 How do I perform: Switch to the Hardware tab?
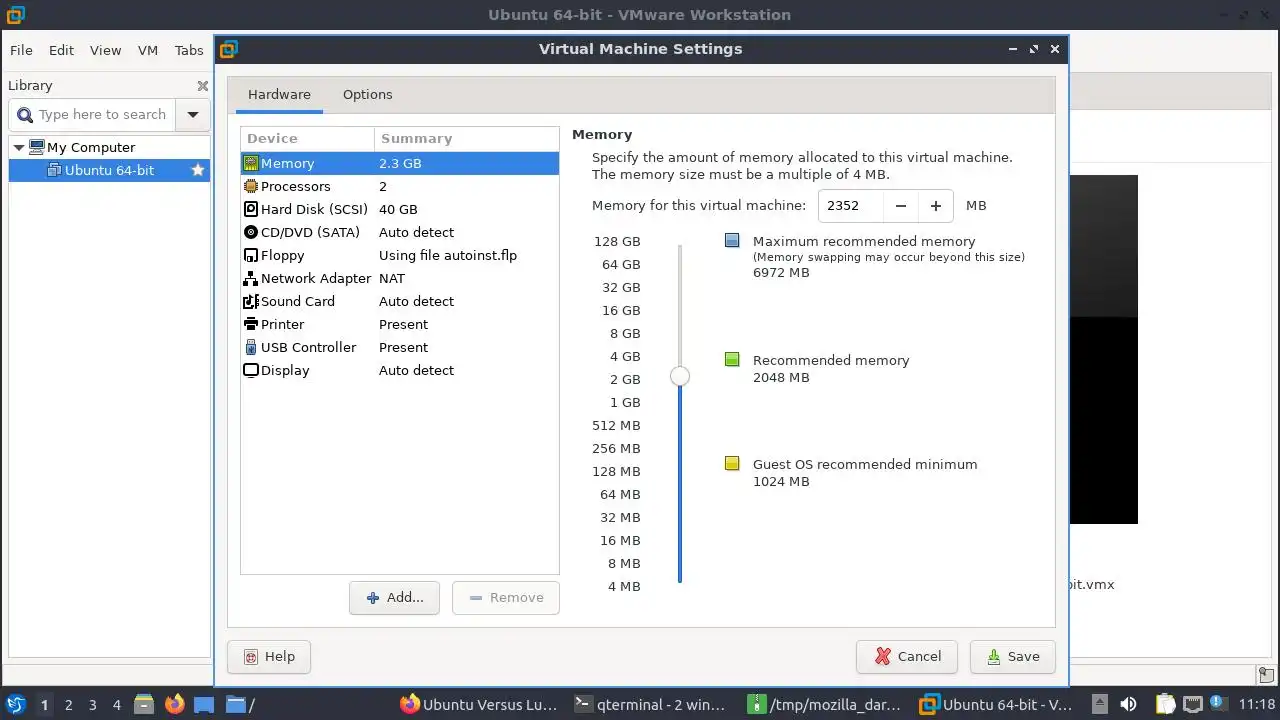279,94
